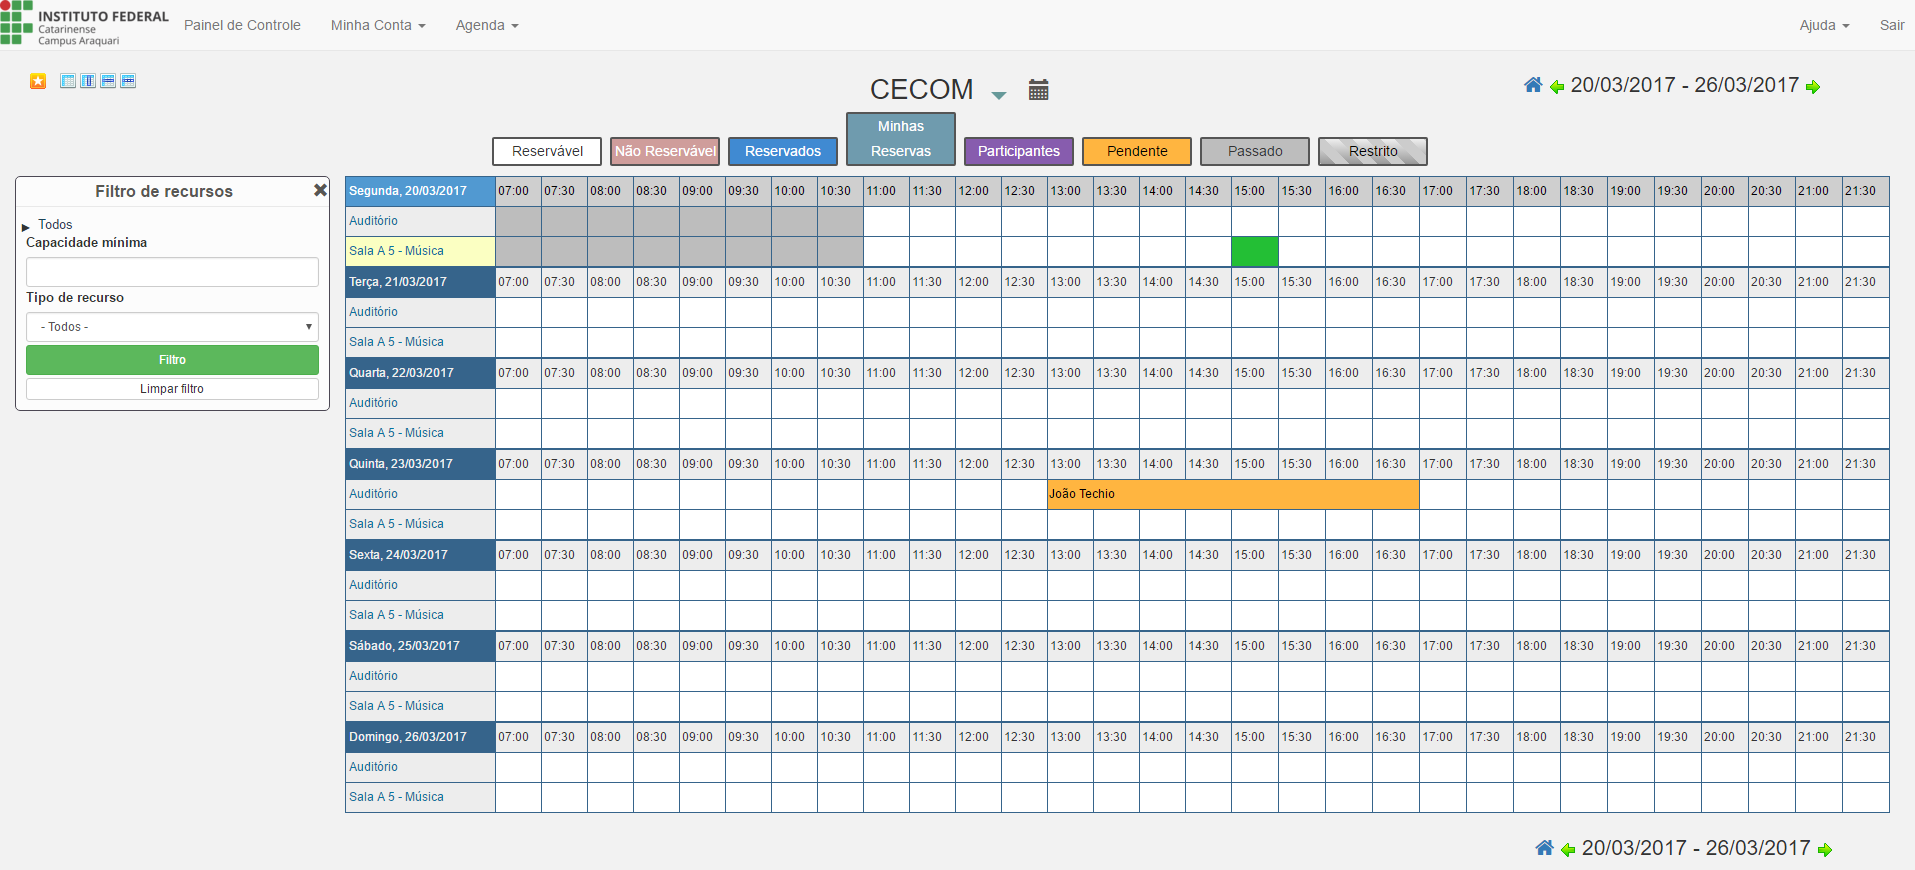The height and width of the screenshot is (870, 1915).
Task: Expand the CECOM schedule dropdown arrow
Action: [x=998, y=95]
